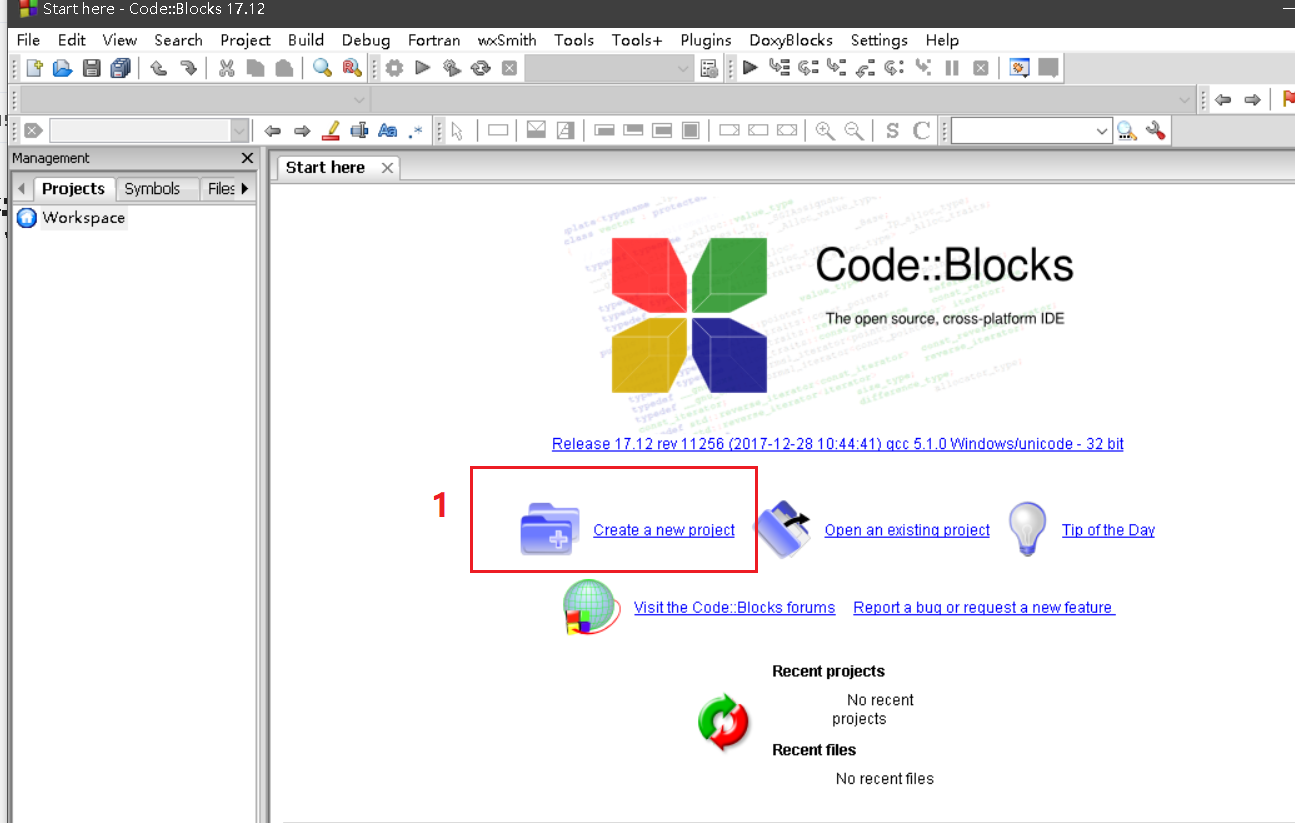This screenshot has width=1295, height=823.
Task: Open the Find dialog via magnifier icon
Action: pos(321,68)
